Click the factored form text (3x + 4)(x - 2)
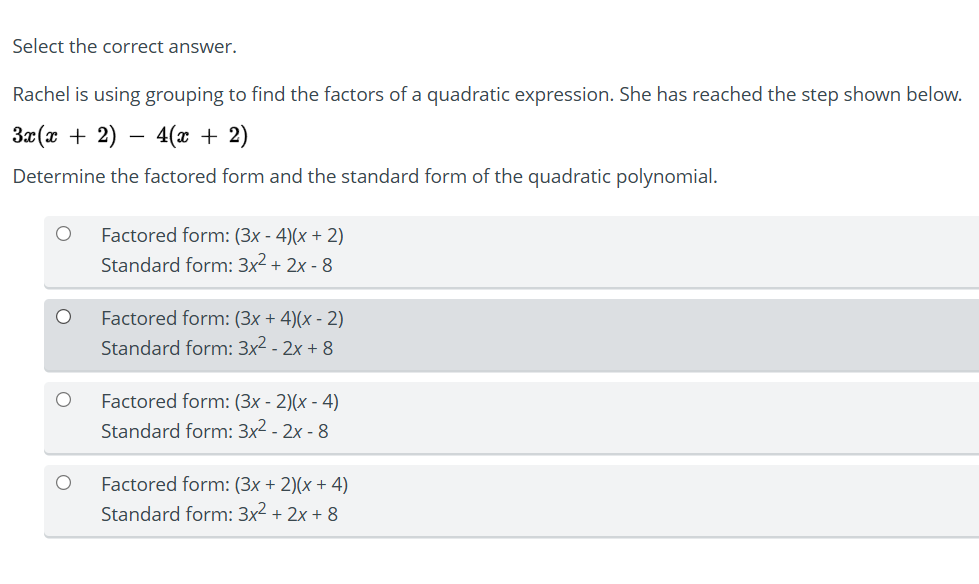Image resolution: width=979 pixels, height=584 pixels. [x=221, y=317]
